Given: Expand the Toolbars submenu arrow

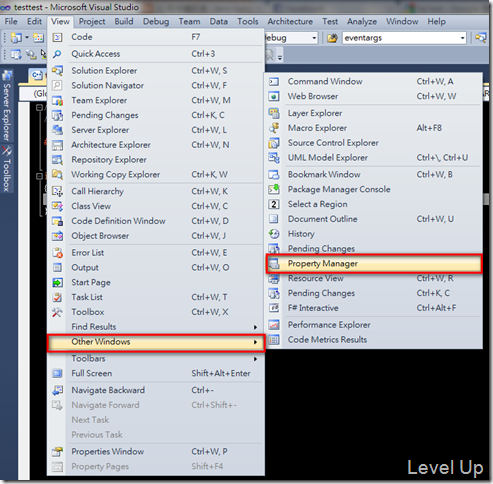Looking at the screenshot, I should [x=255, y=359].
